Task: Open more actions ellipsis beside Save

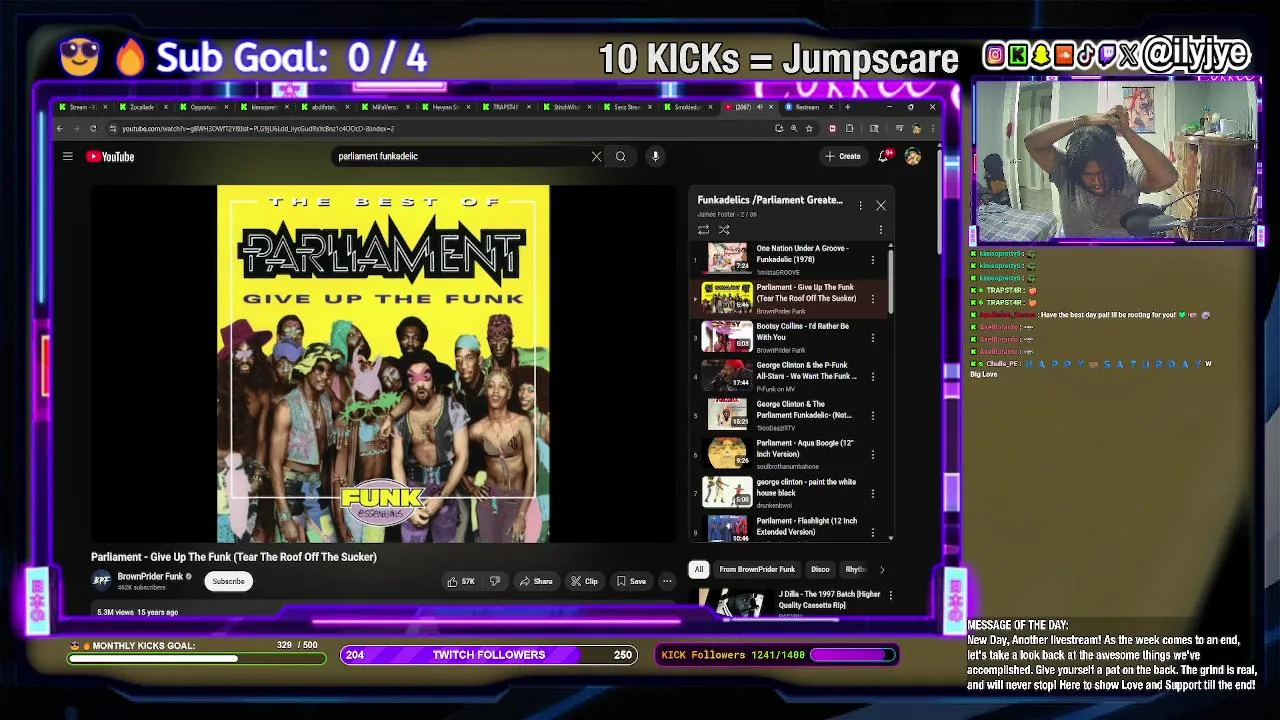Action: pyautogui.click(x=667, y=581)
